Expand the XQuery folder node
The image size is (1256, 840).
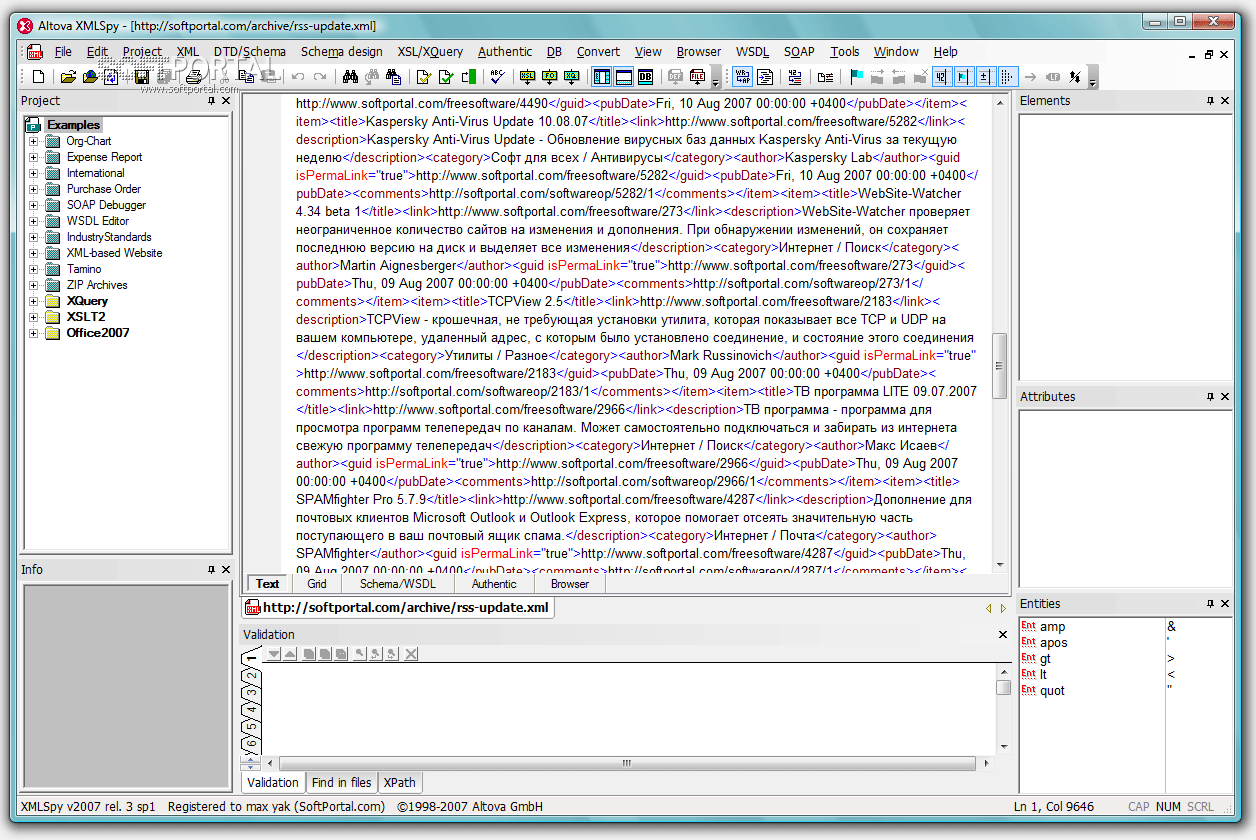[x=33, y=301]
